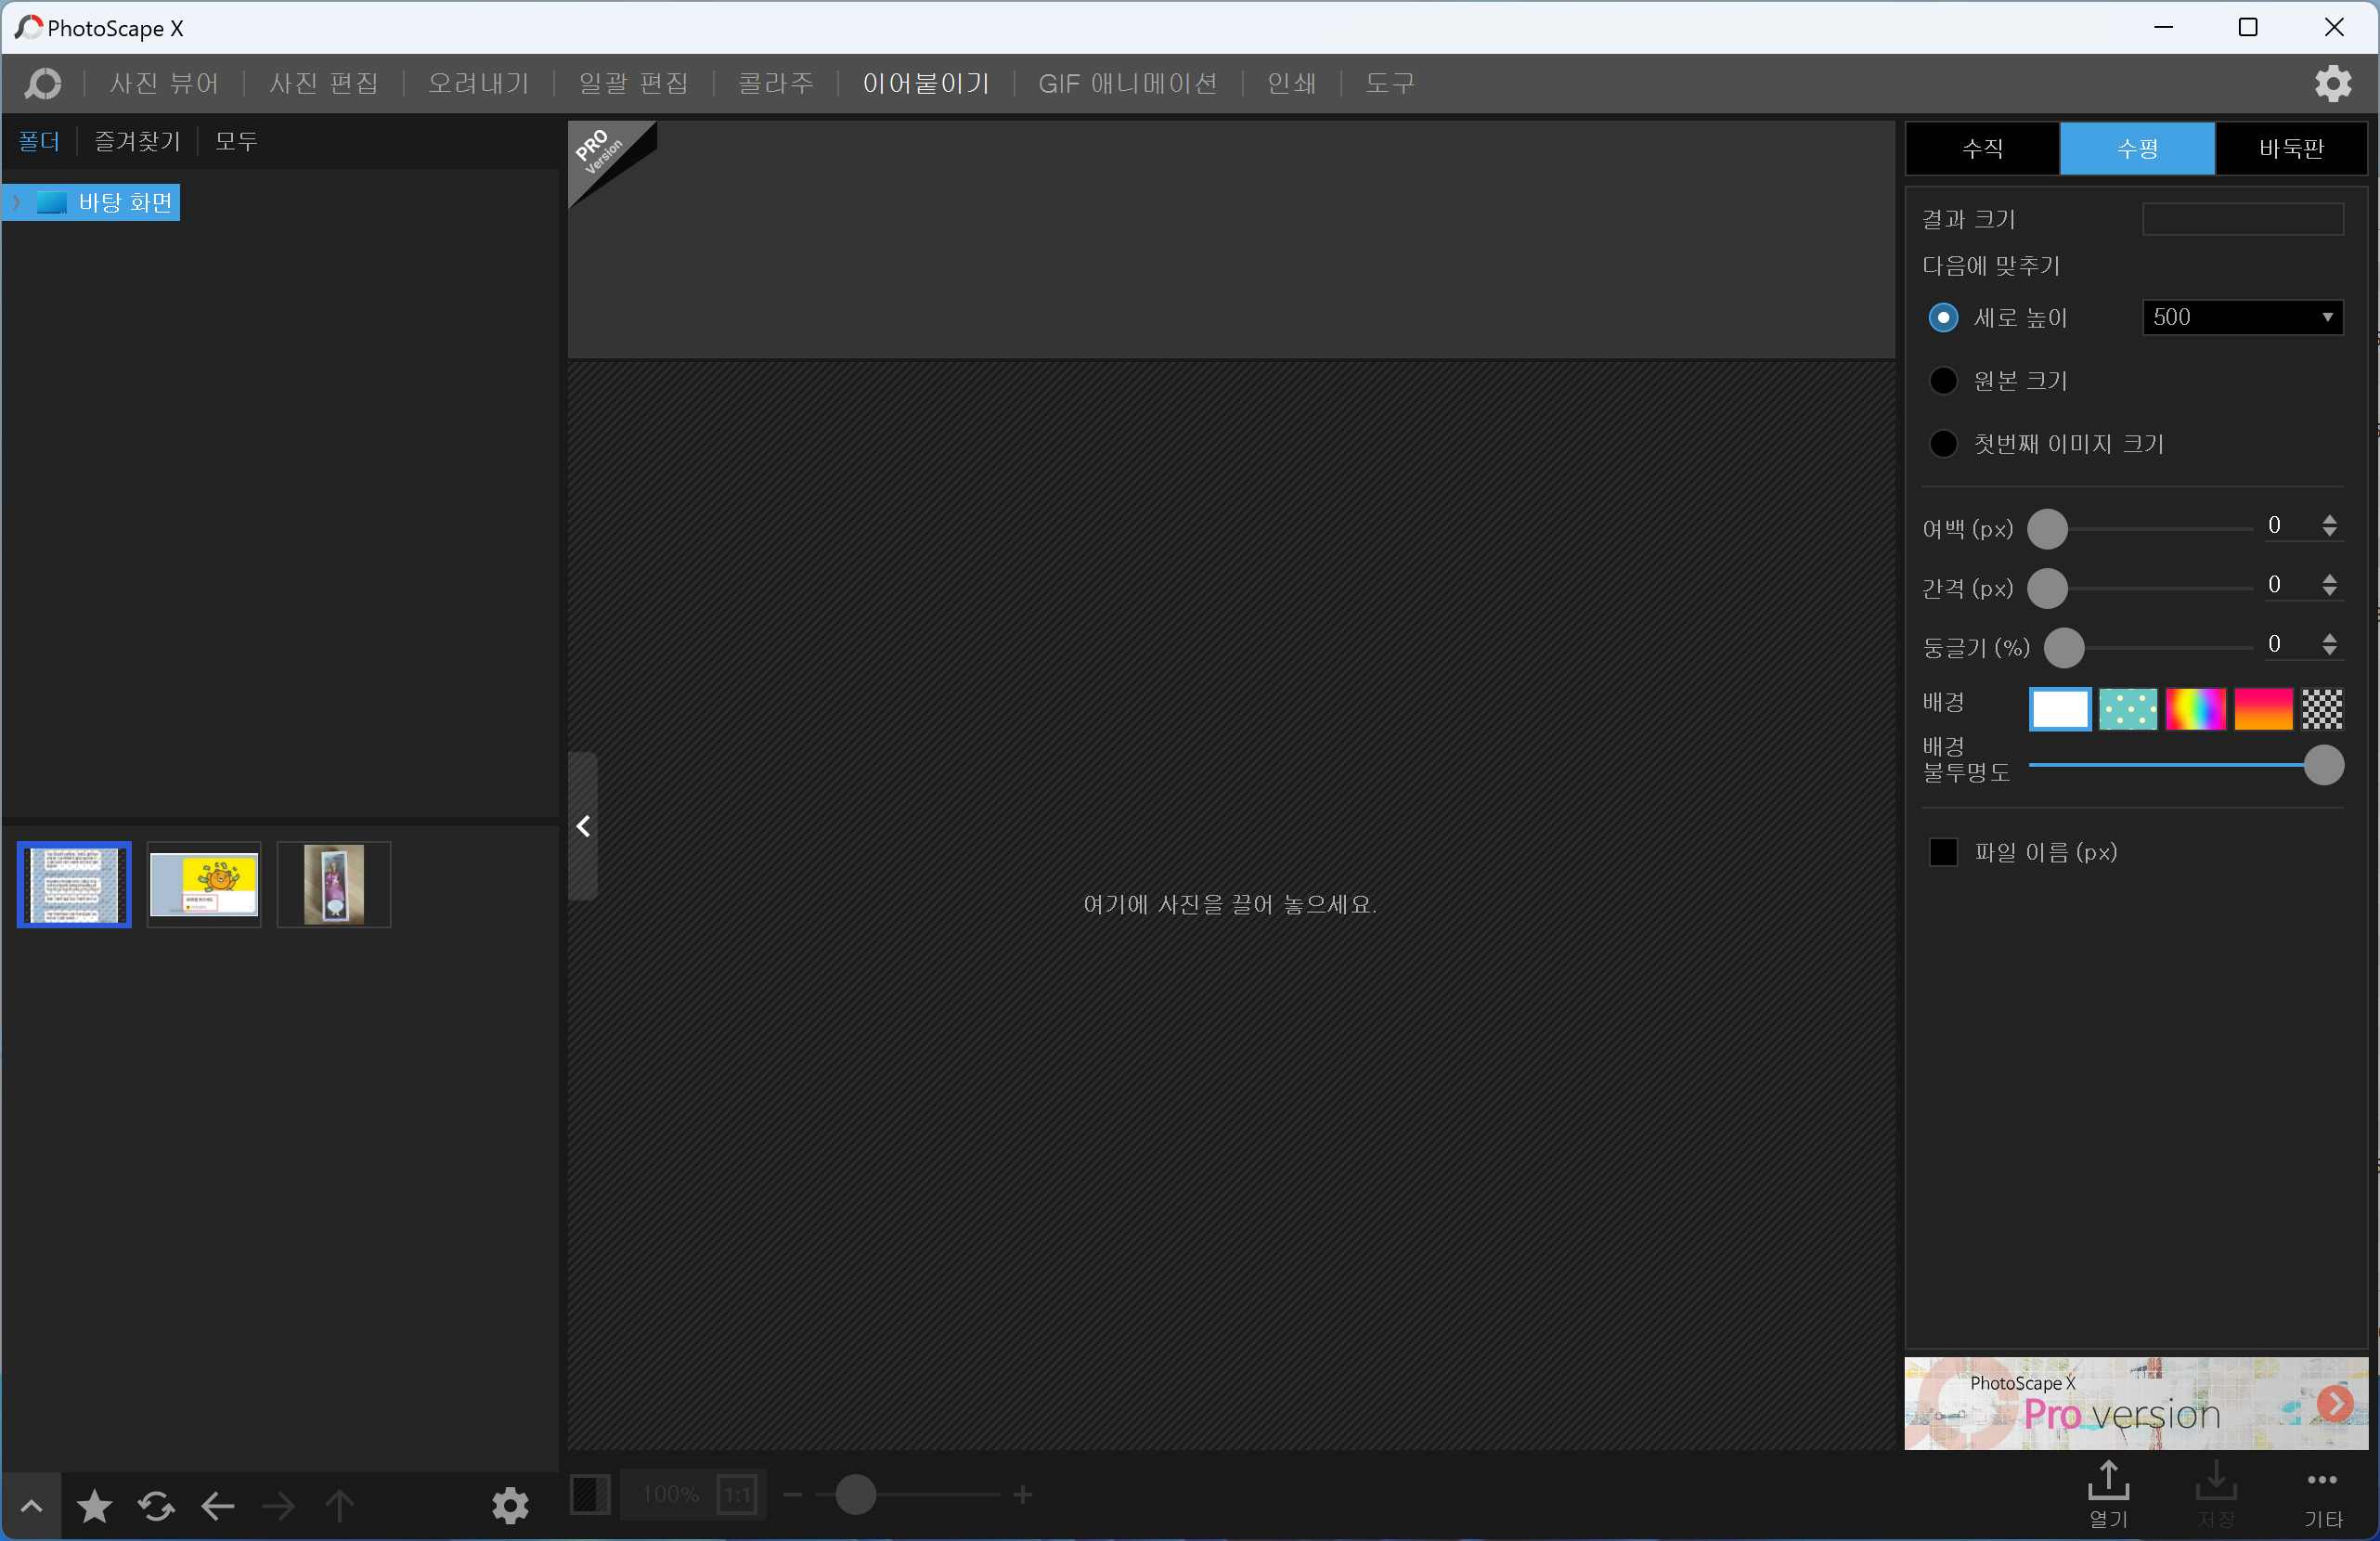Click the PhotoScape home logo icon
Viewport: 2380px width, 1541px height.
tap(42, 84)
